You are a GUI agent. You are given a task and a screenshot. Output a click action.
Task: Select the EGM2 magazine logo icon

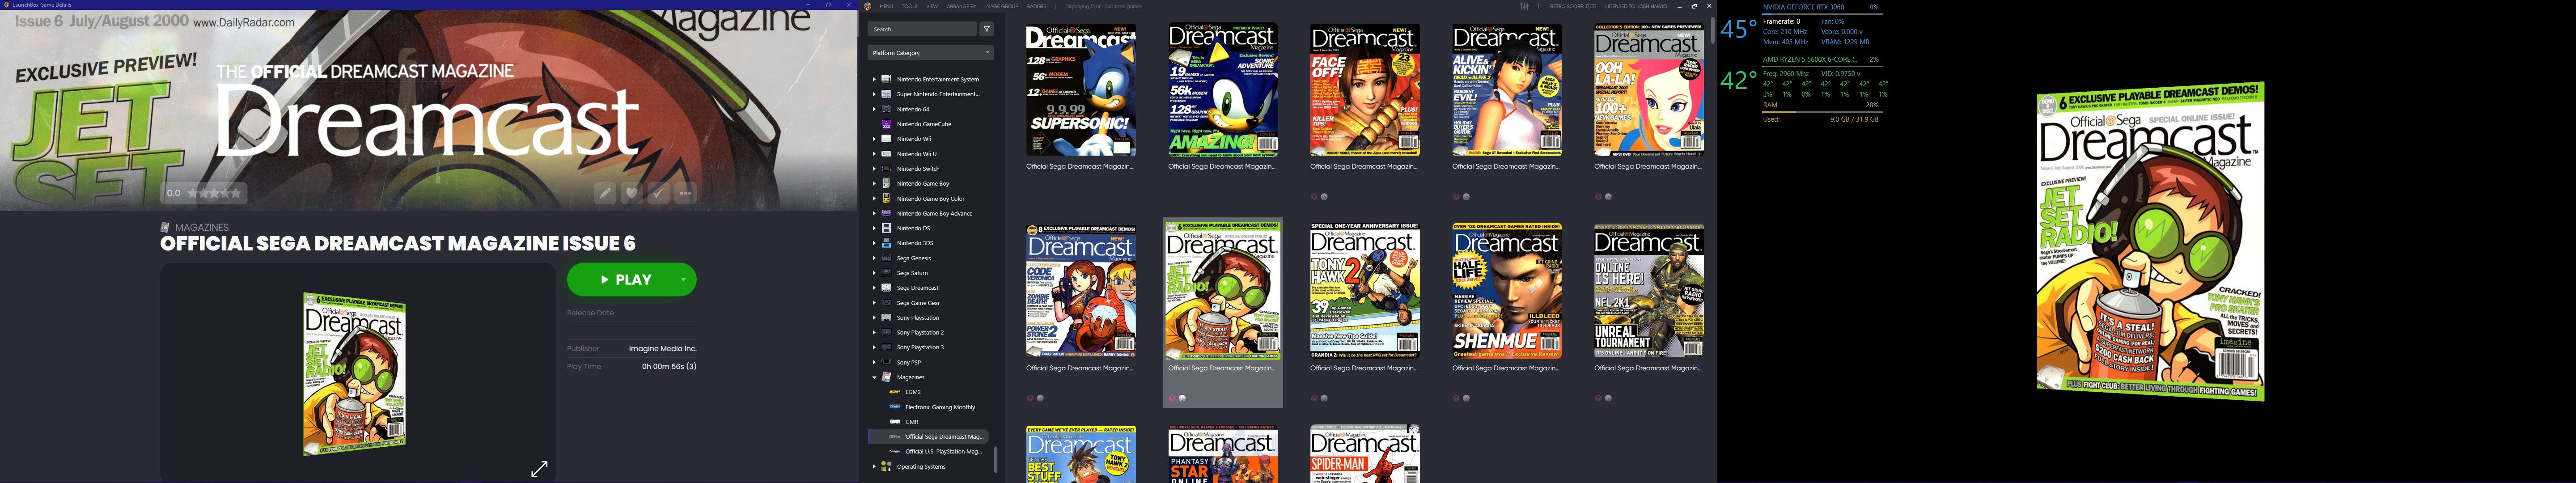tap(894, 392)
